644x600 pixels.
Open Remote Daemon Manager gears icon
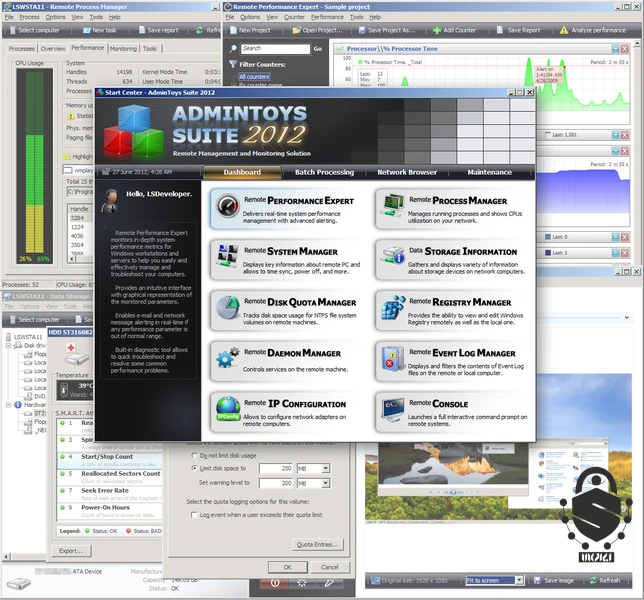point(228,358)
